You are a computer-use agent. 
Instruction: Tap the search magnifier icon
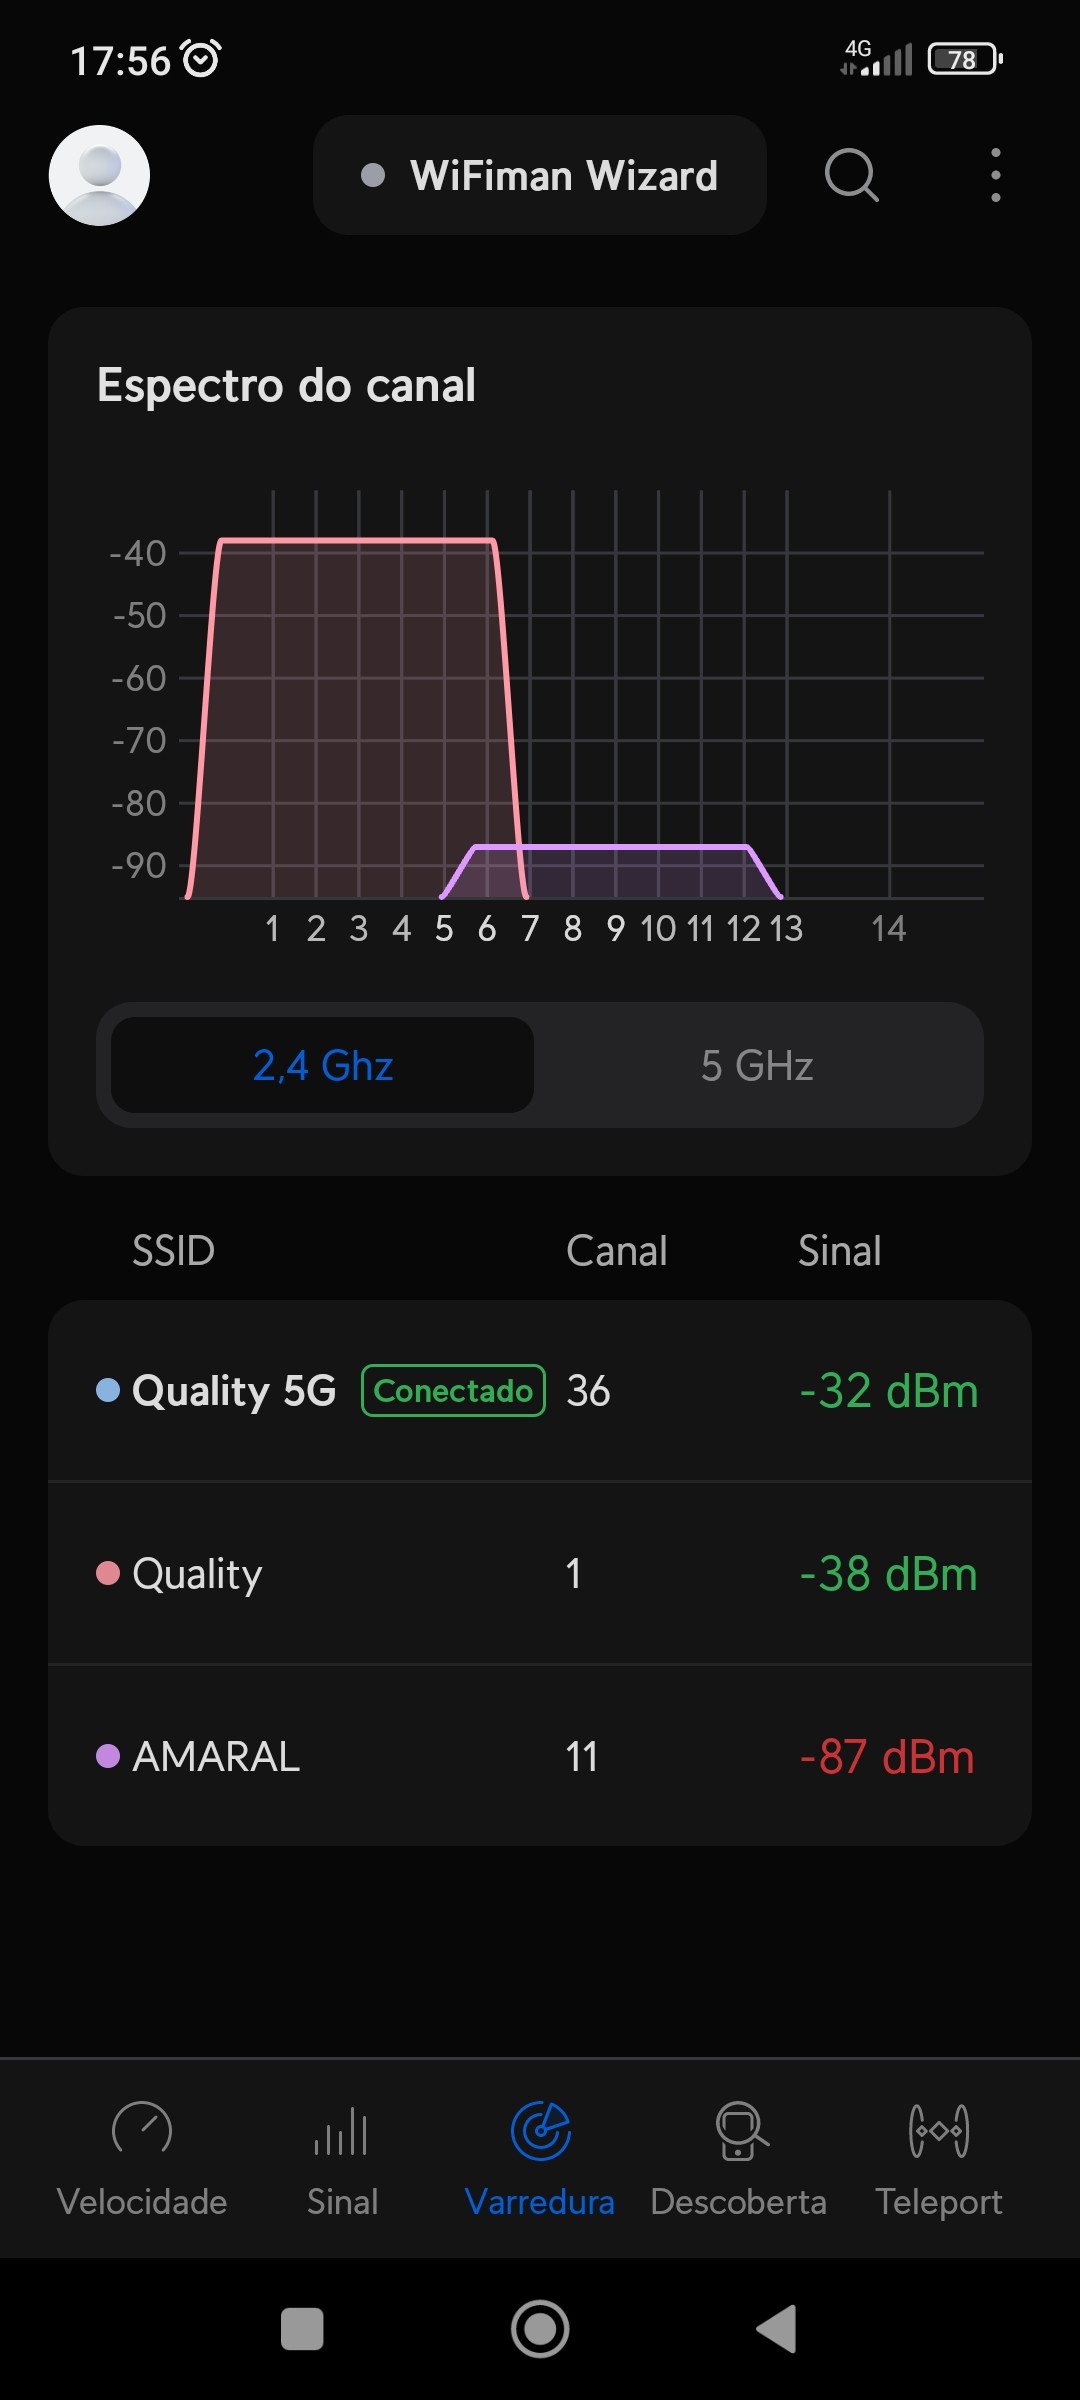point(851,175)
